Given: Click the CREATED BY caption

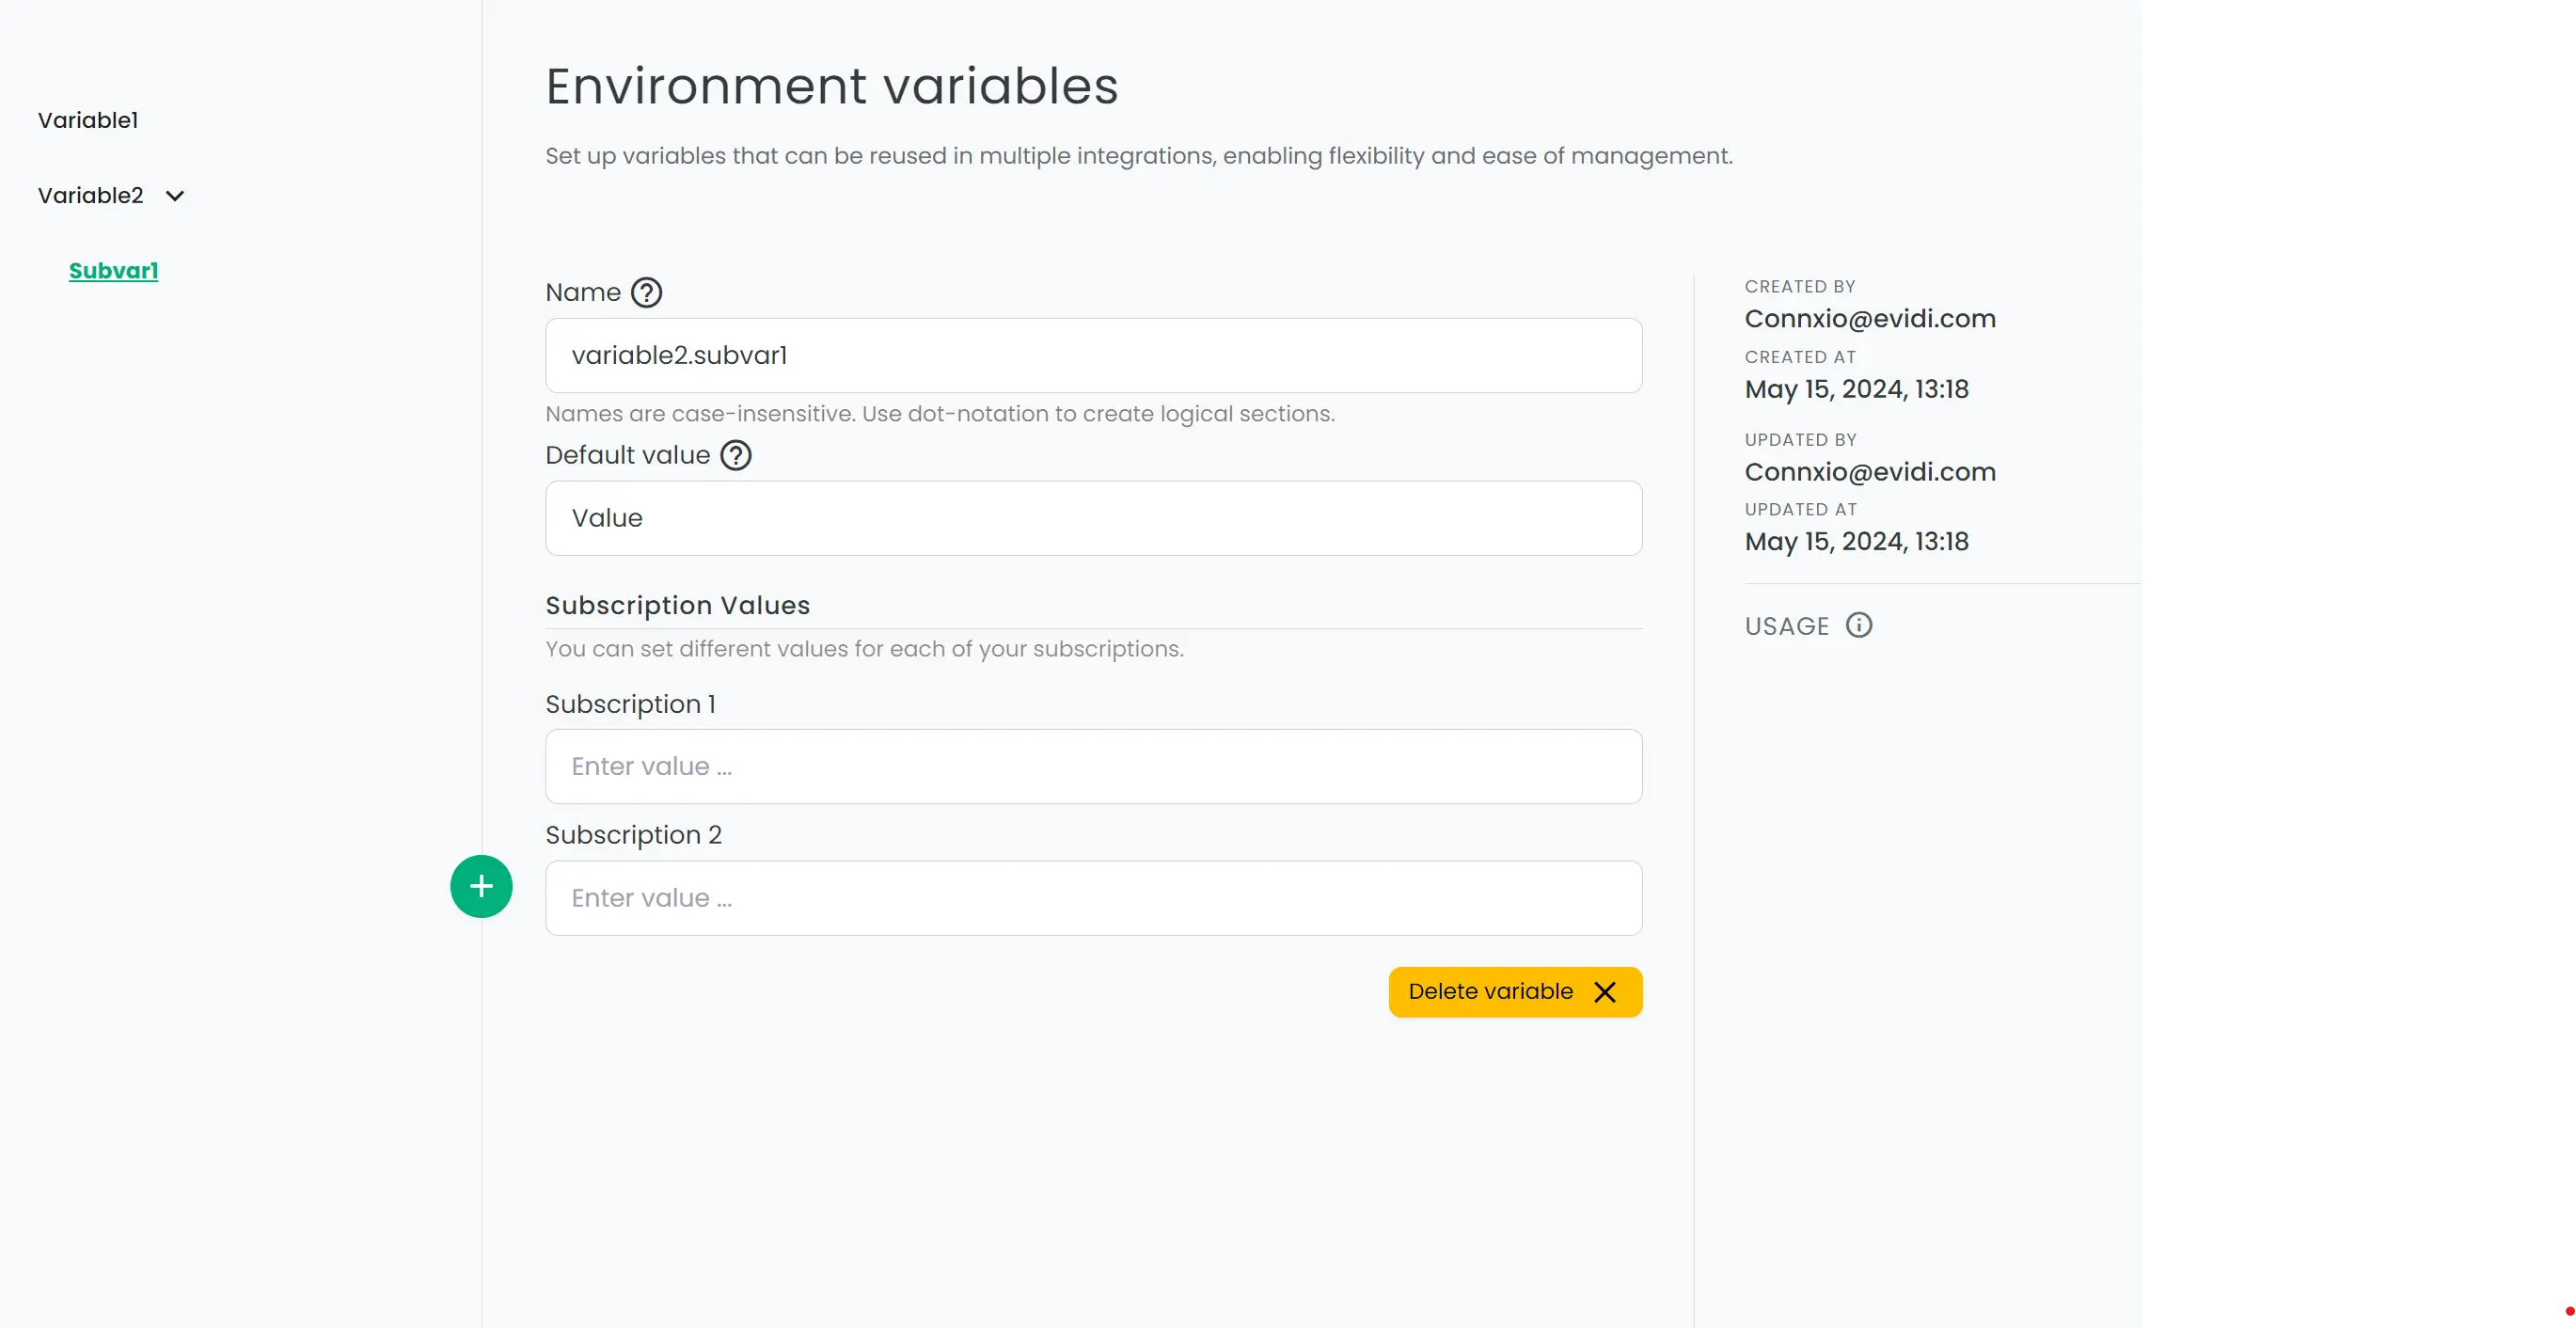Looking at the screenshot, I should pyautogui.click(x=1800, y=287).
